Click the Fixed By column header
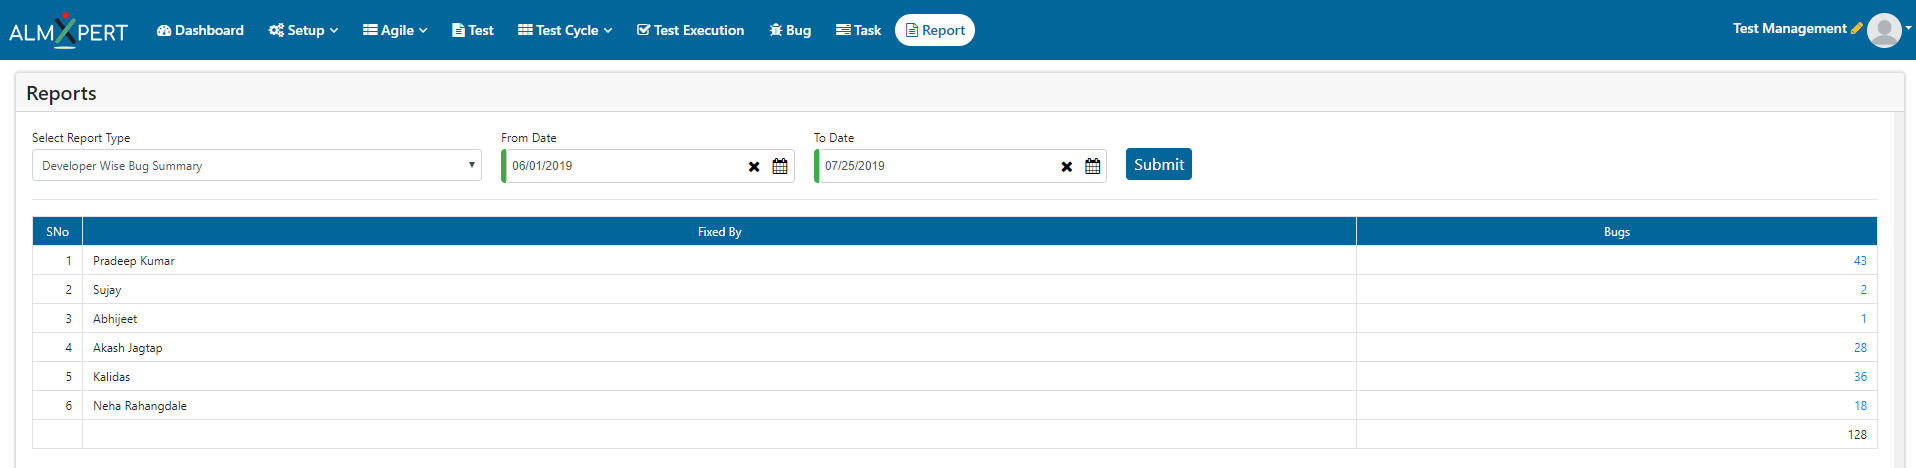The image size is (1916, 468). (720, 231)
